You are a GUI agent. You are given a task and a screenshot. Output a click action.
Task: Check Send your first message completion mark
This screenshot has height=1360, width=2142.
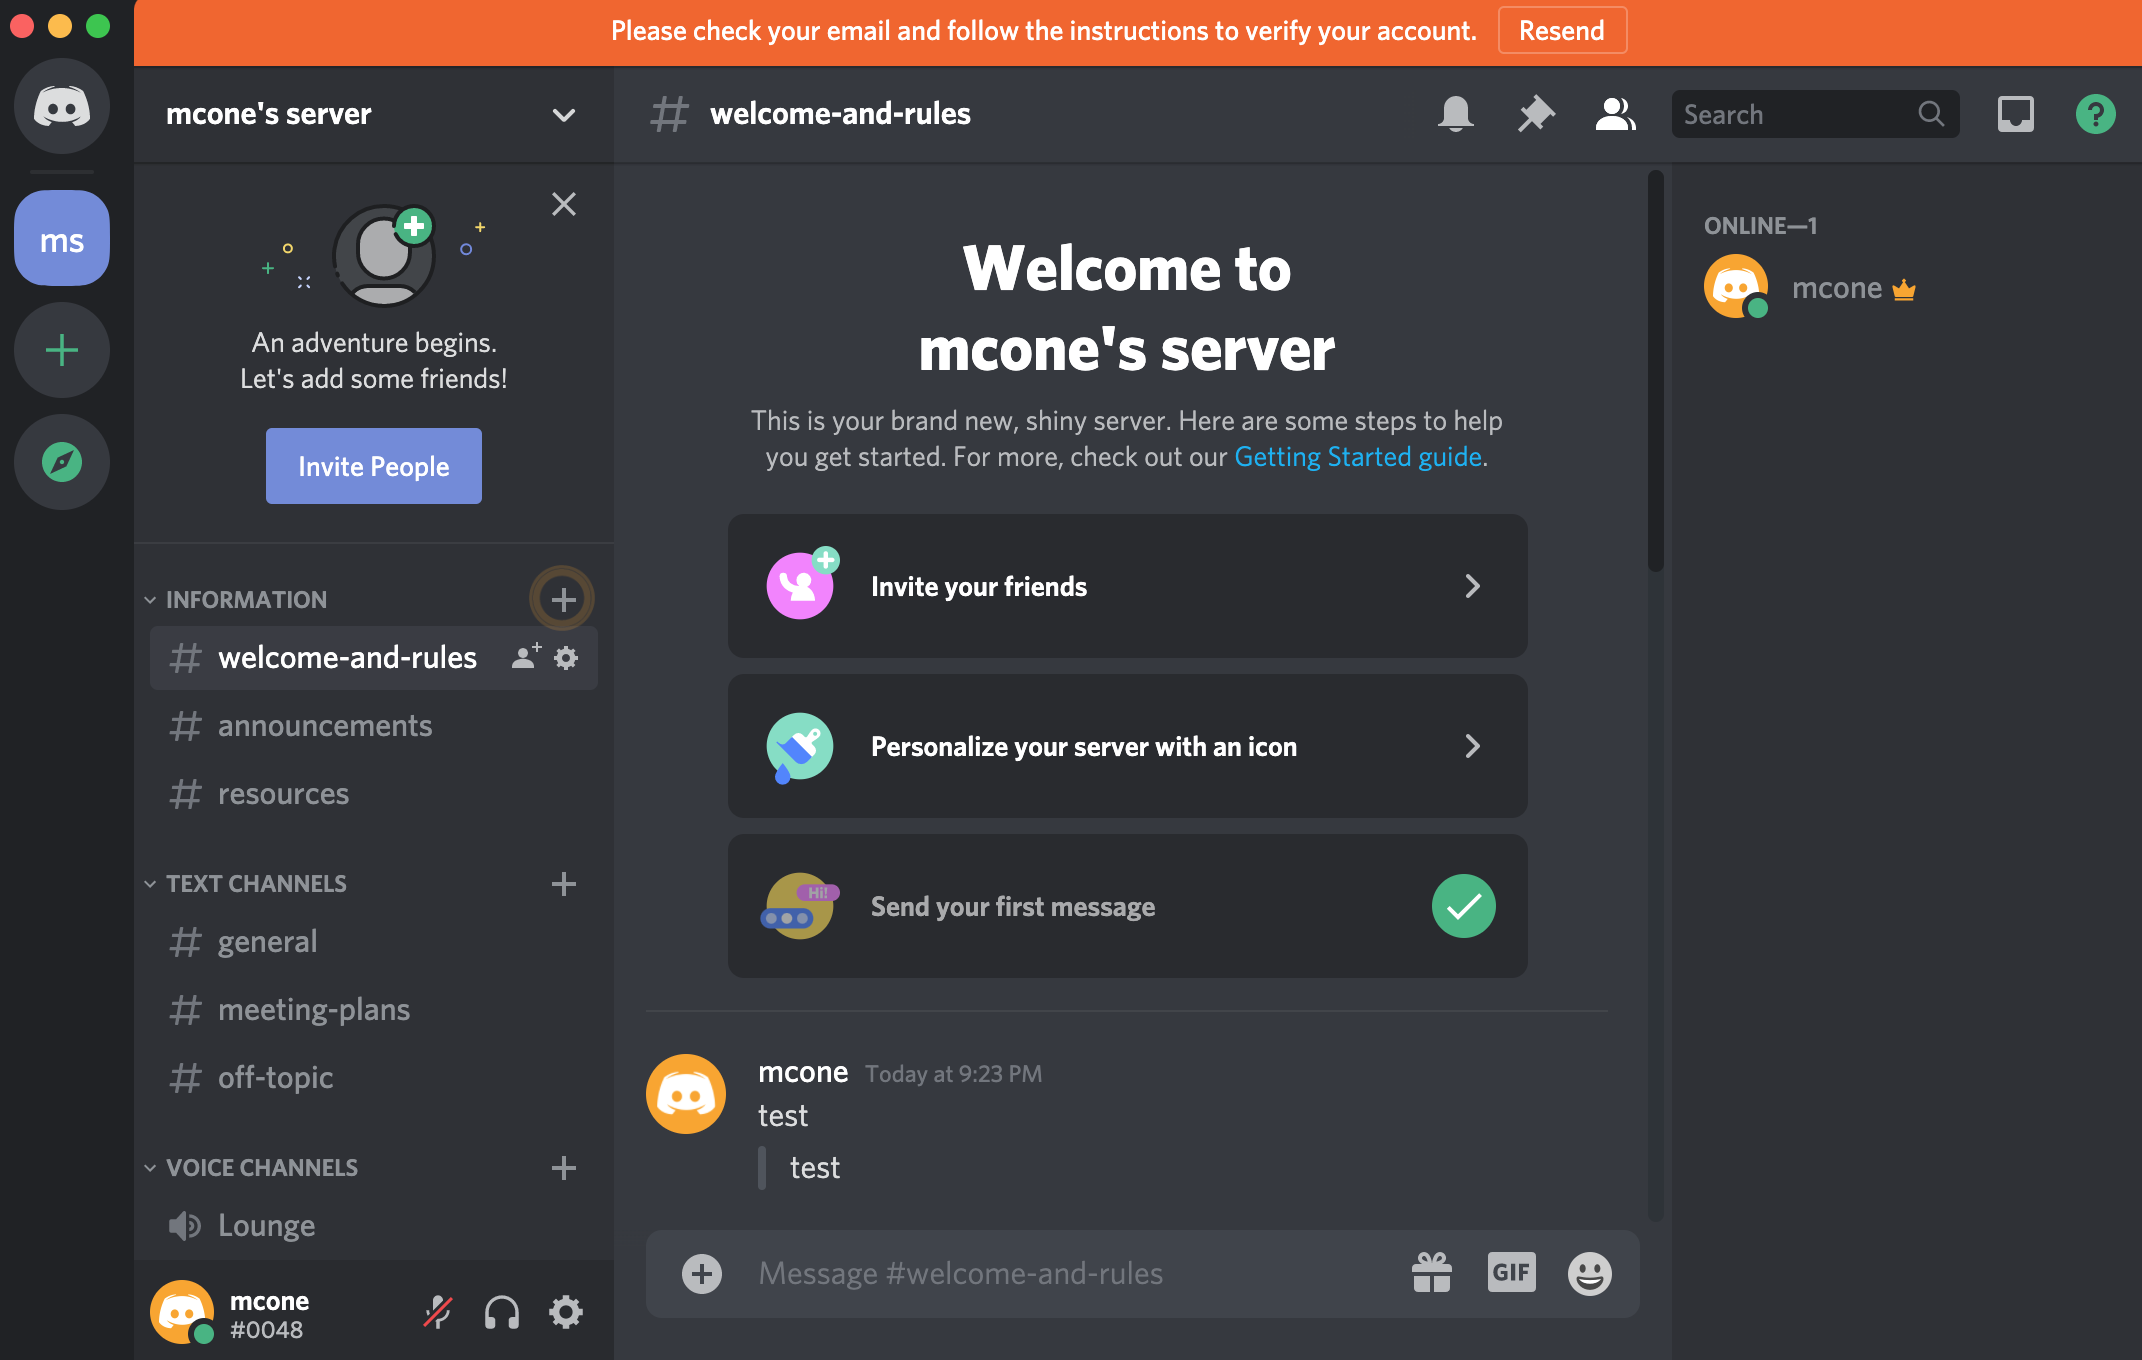coord(1460,906)
